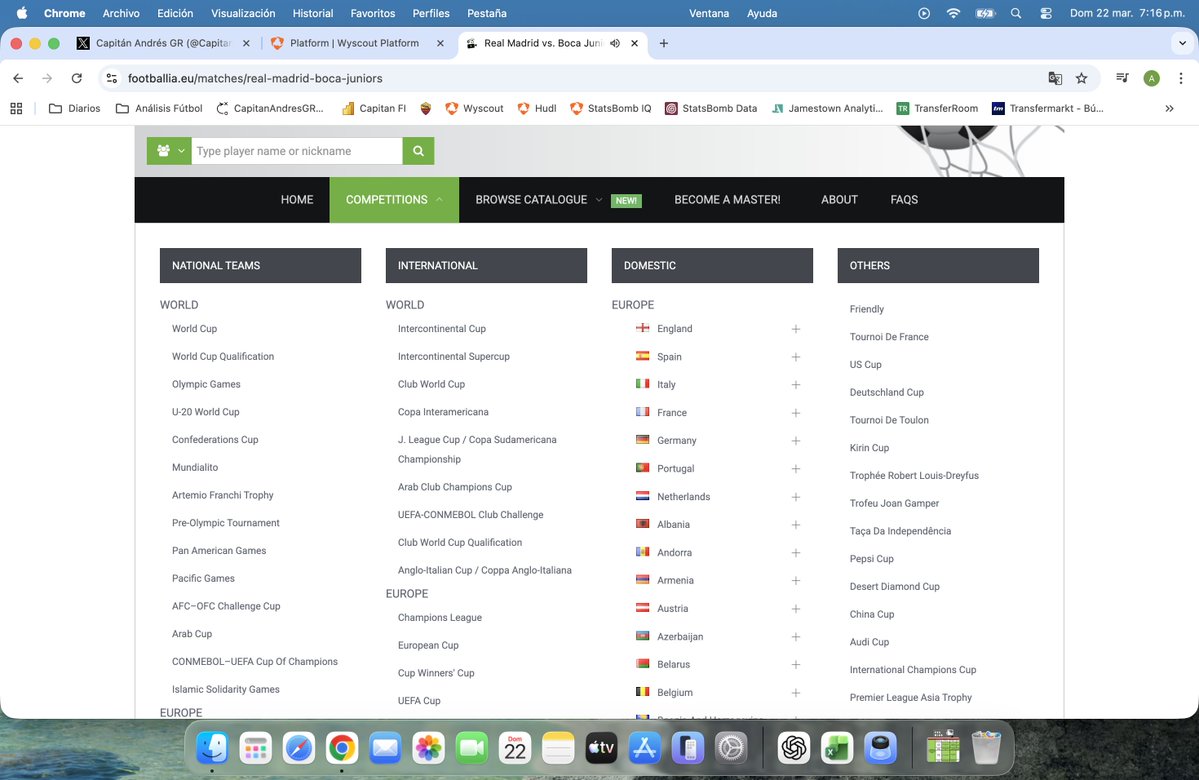Open System Settings from the Dock
The image size is (1199, 780).
[730, 748]
